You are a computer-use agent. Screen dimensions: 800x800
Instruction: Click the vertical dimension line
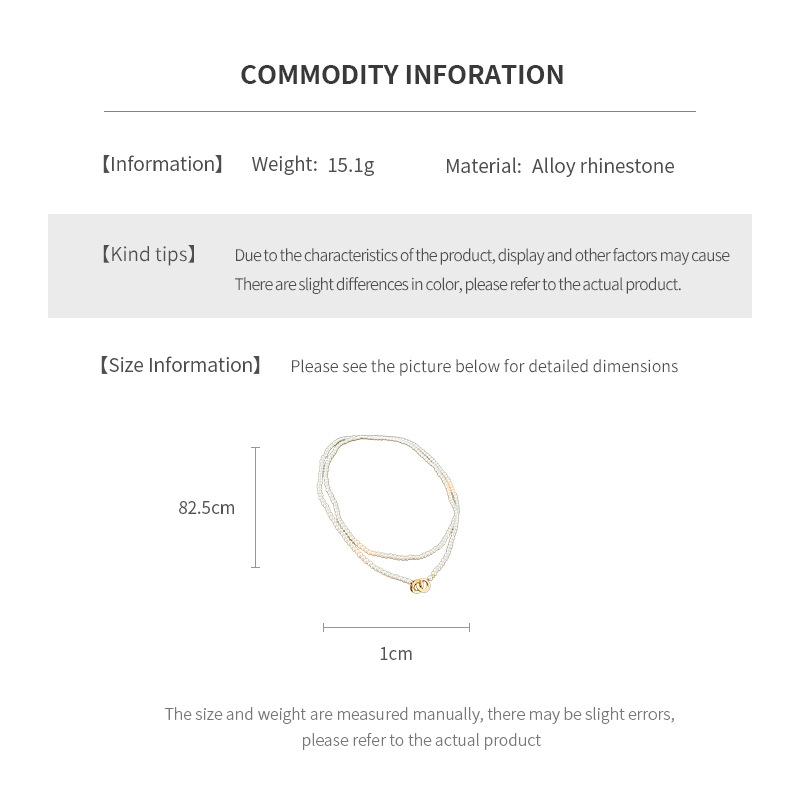click(256, 507)
